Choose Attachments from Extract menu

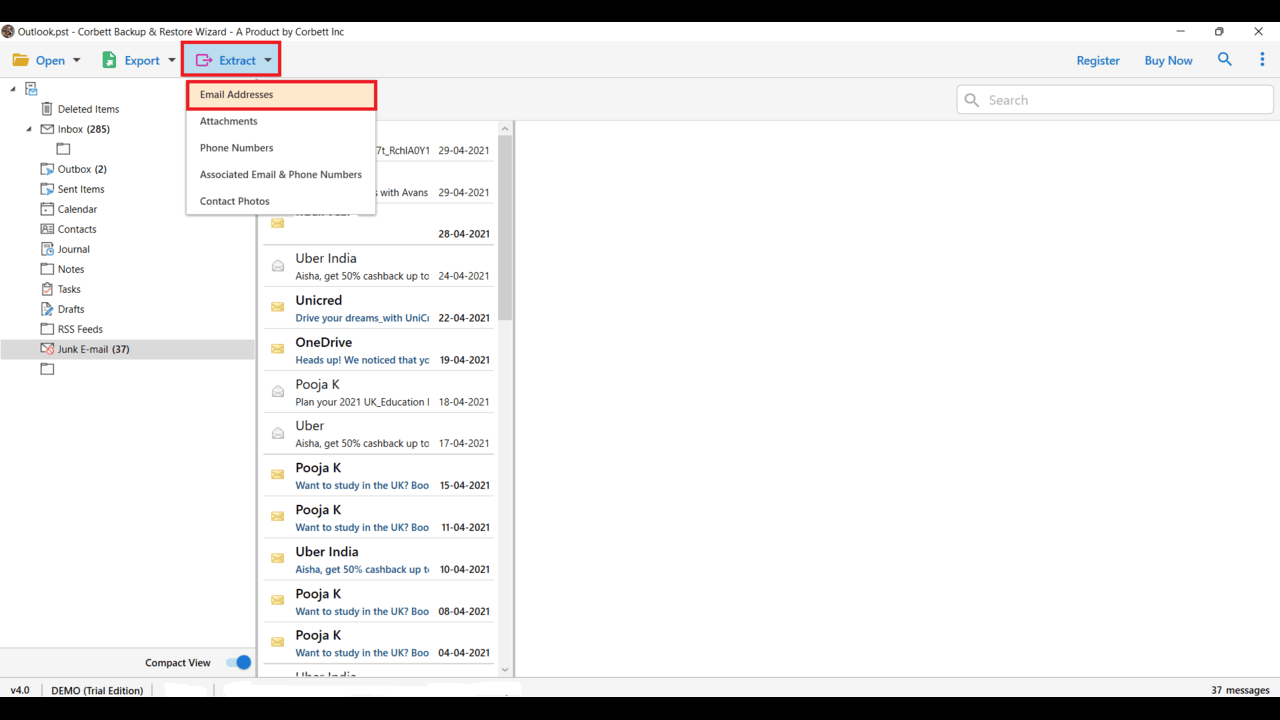tap(281, 121)
